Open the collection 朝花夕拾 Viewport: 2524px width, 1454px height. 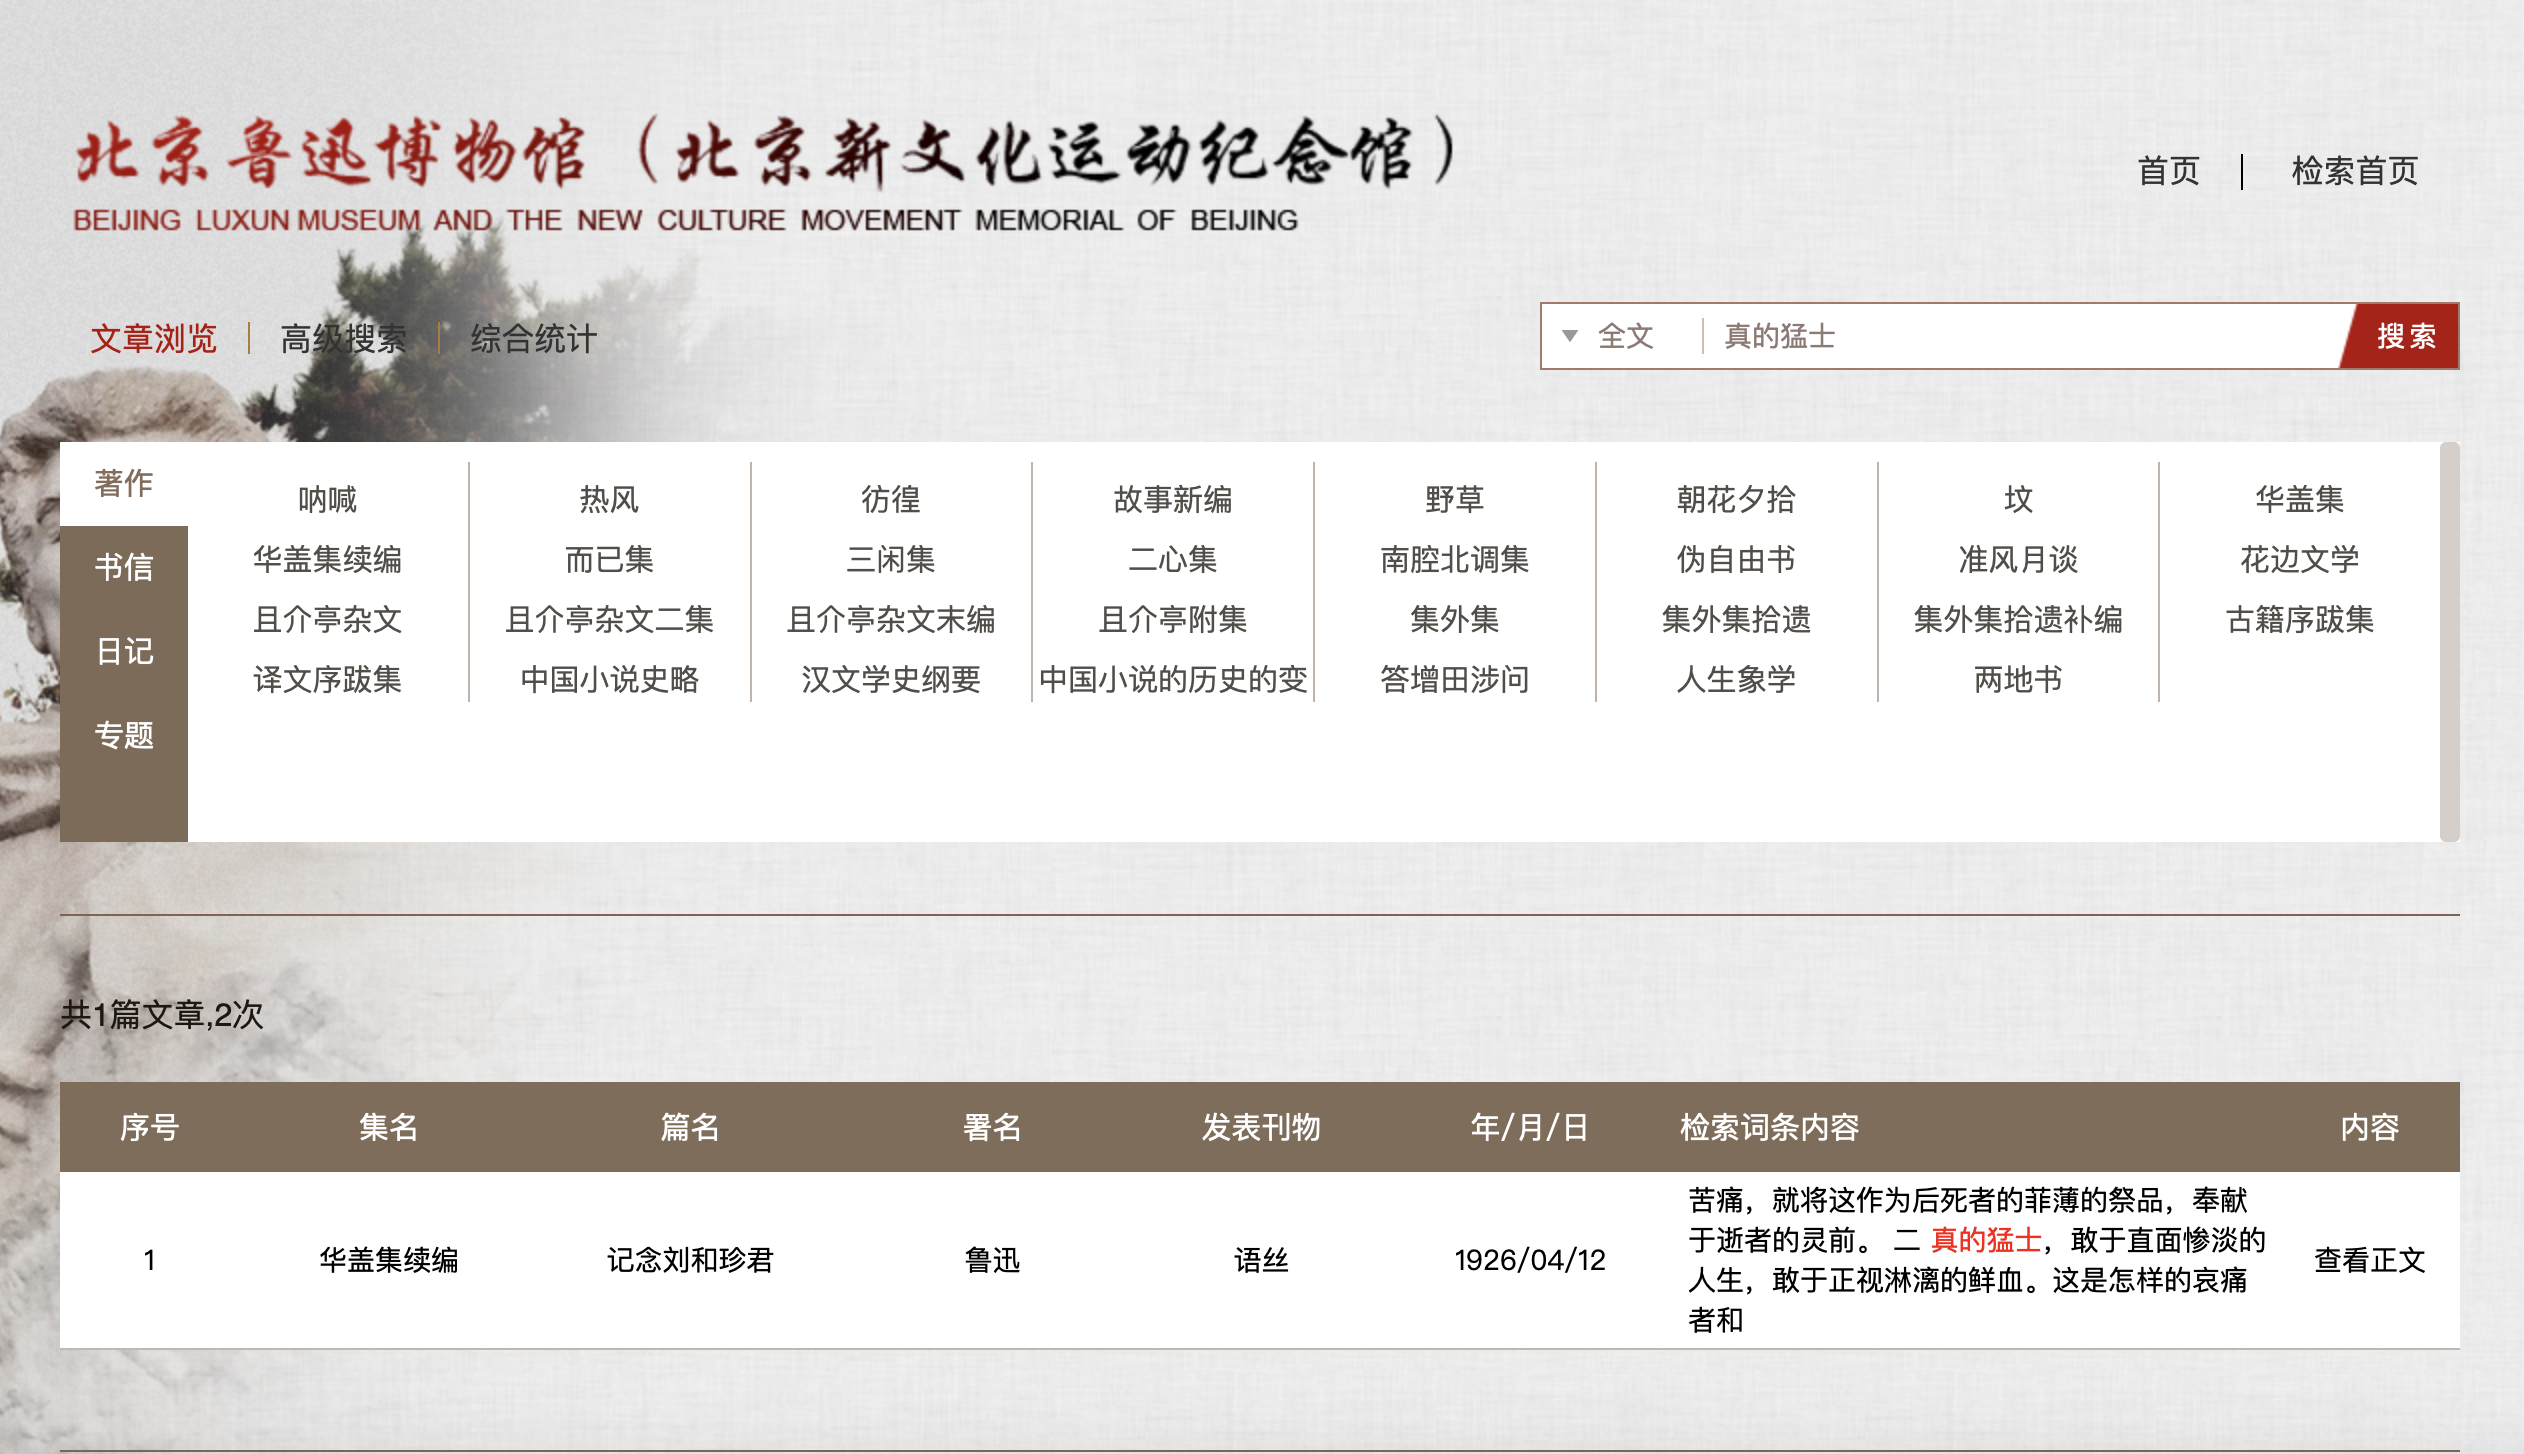[1736, 499]
